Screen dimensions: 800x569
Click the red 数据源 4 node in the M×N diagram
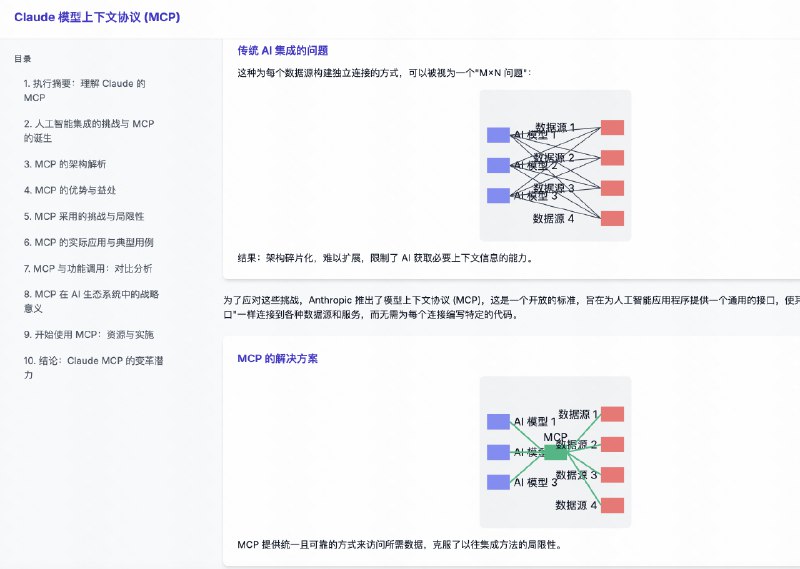click(612, 218)
